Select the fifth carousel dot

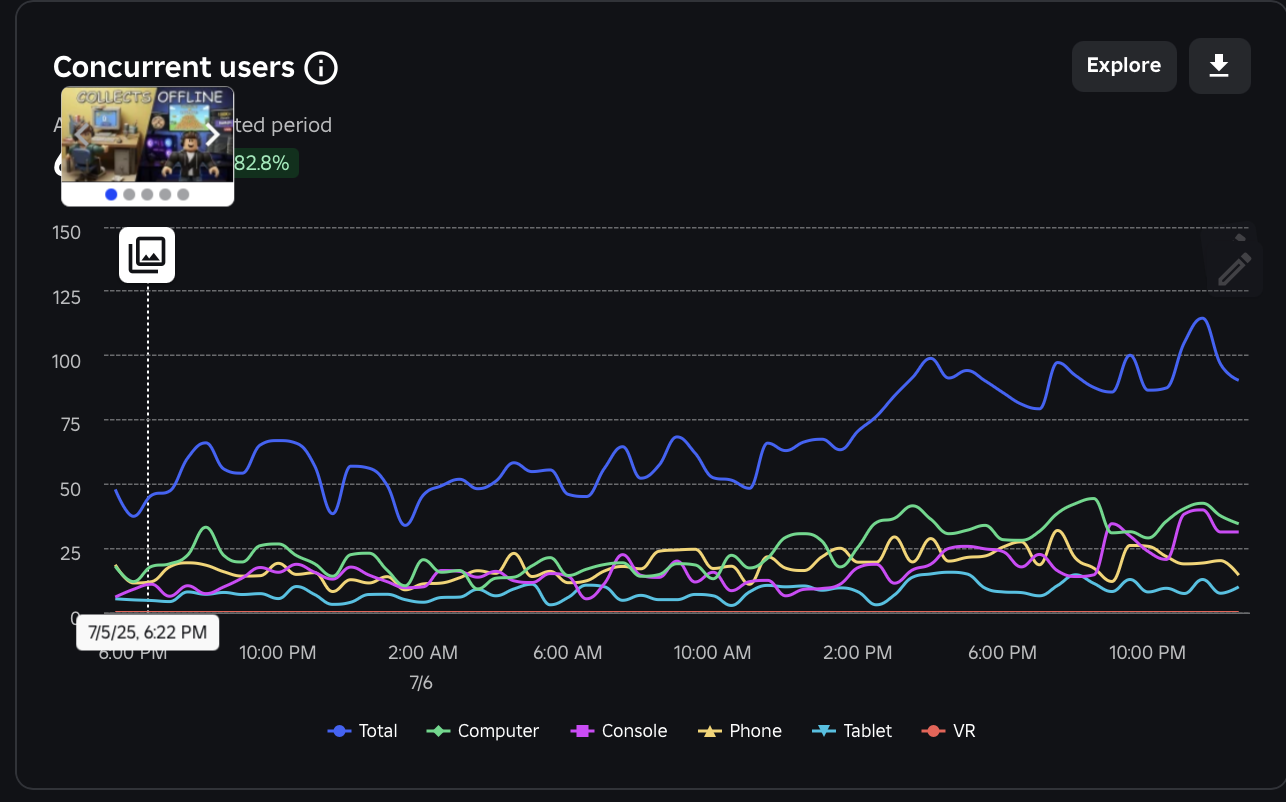pos(183,194)
